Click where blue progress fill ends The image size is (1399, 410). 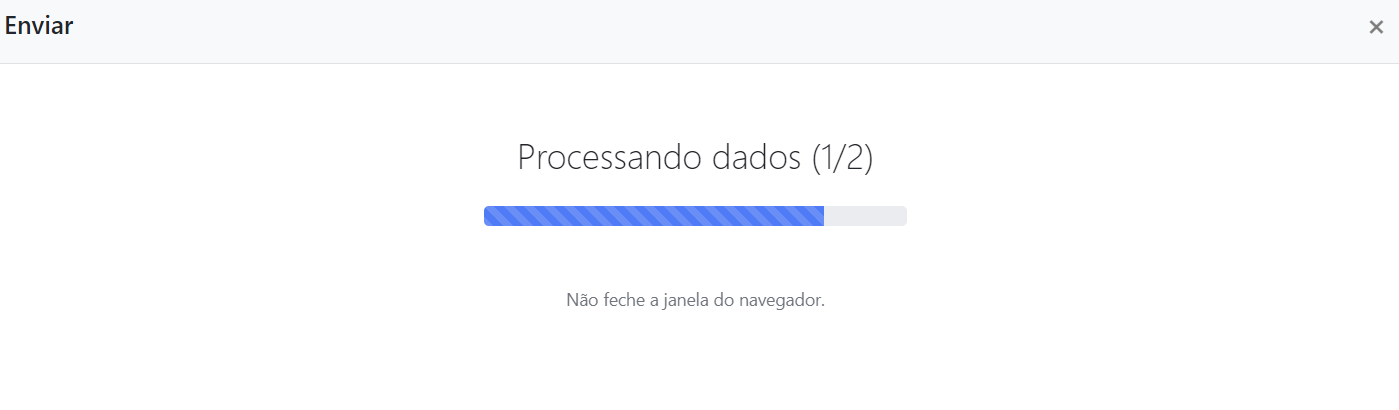[823, 216]
